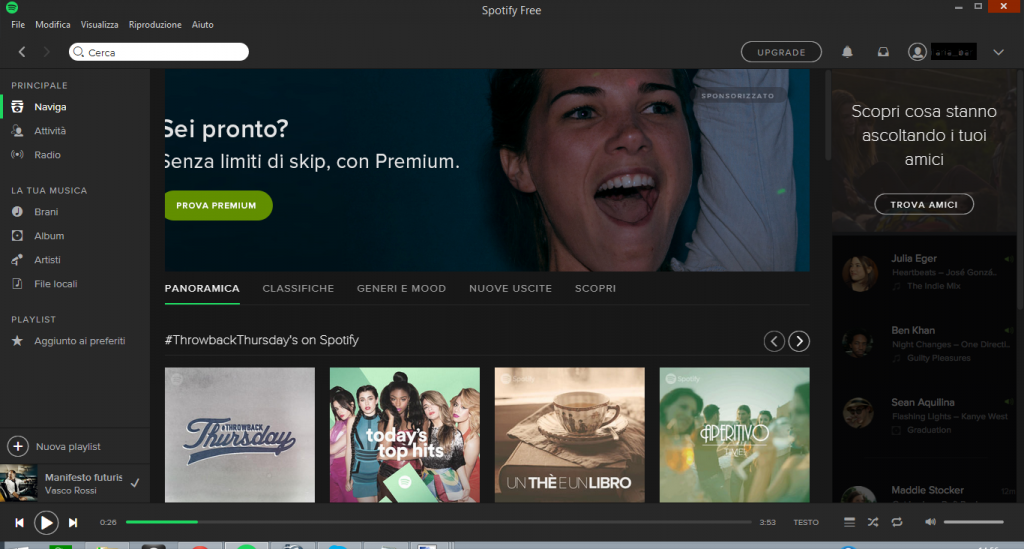Click the user profile avatar icon

point(917,52)
